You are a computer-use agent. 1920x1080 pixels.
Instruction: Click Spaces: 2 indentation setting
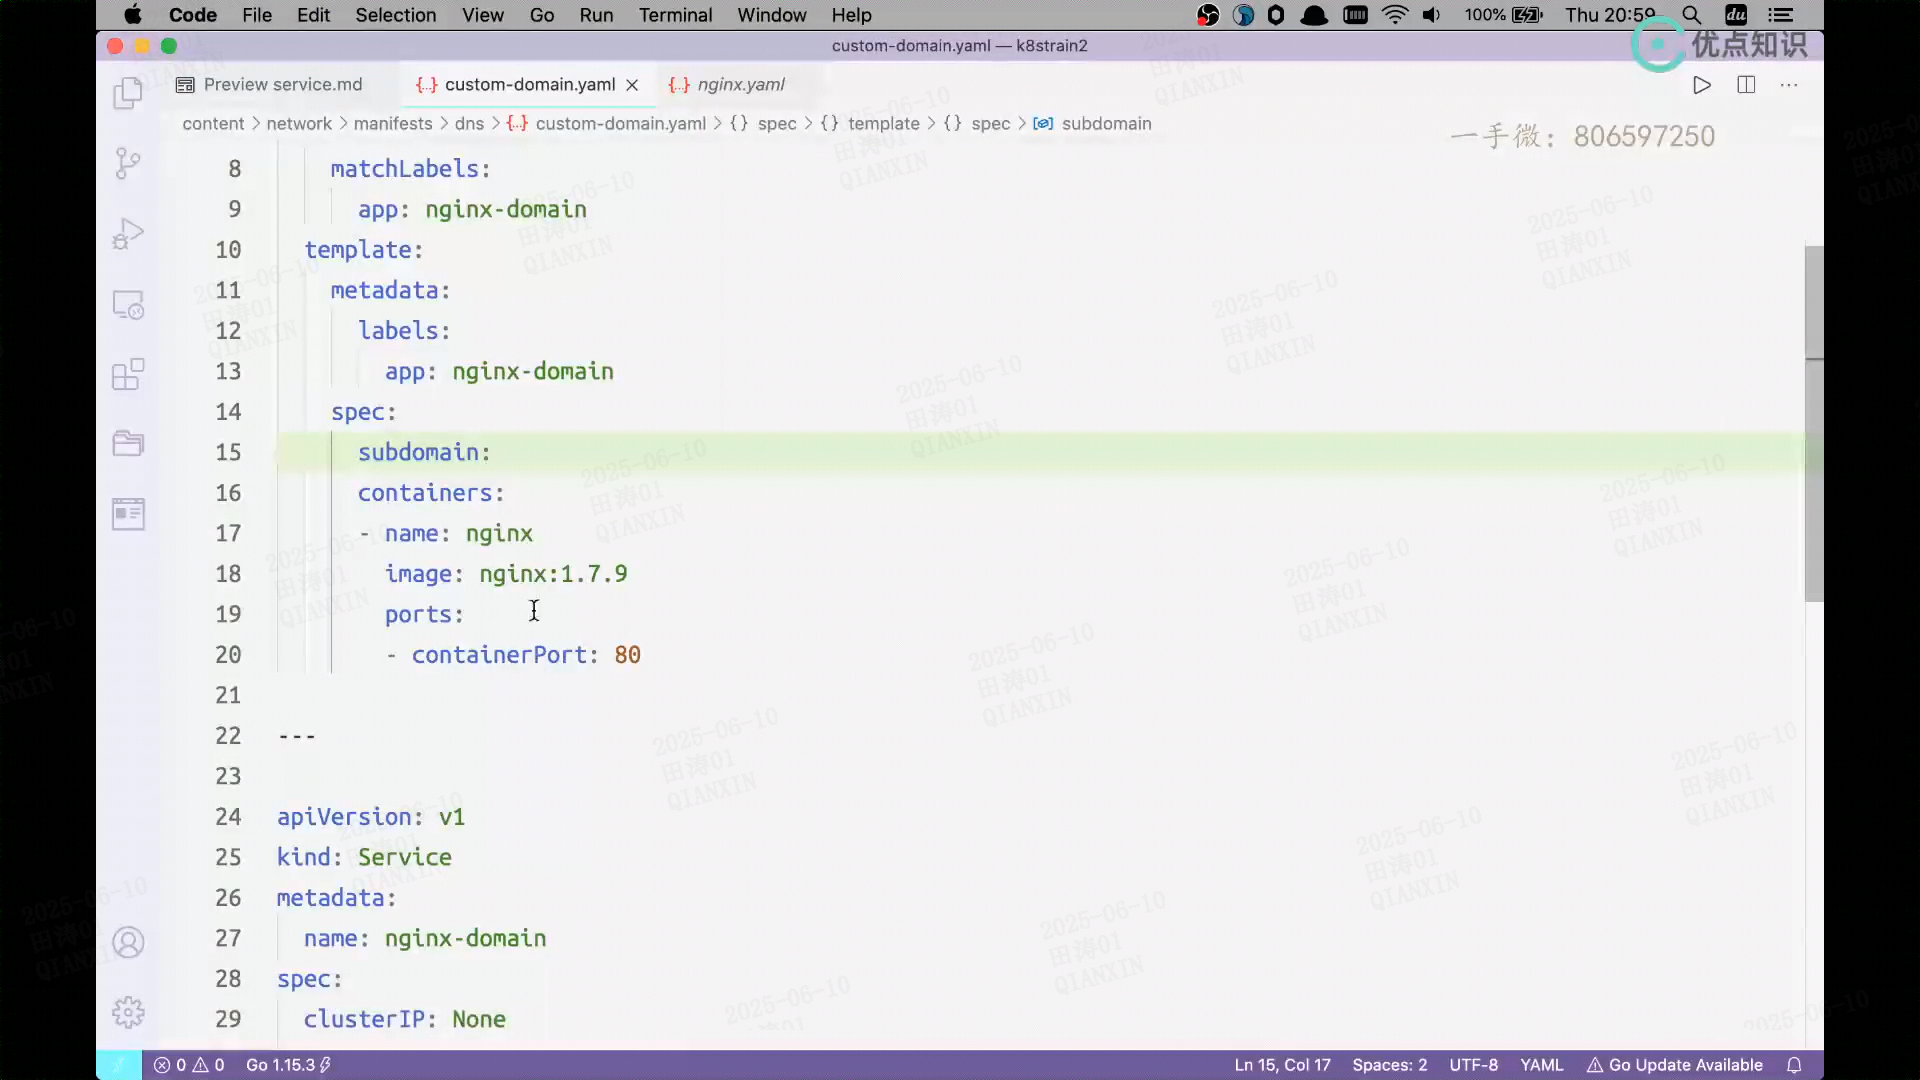click(1389, 1065)
